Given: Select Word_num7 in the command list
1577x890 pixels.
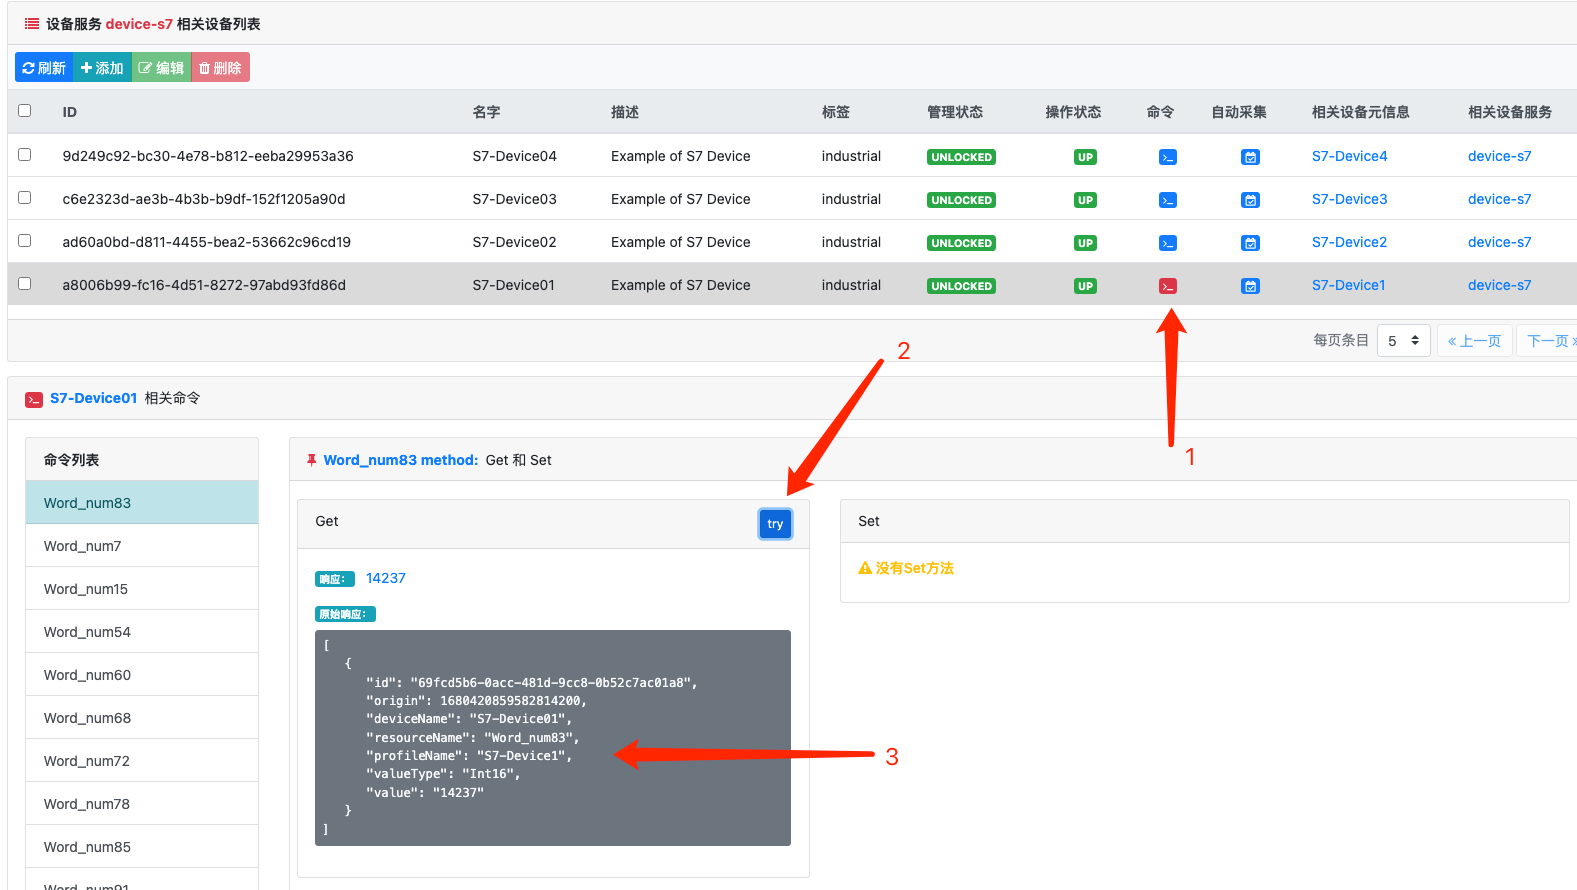Looking at the screenshot, I should coord(141,546).
